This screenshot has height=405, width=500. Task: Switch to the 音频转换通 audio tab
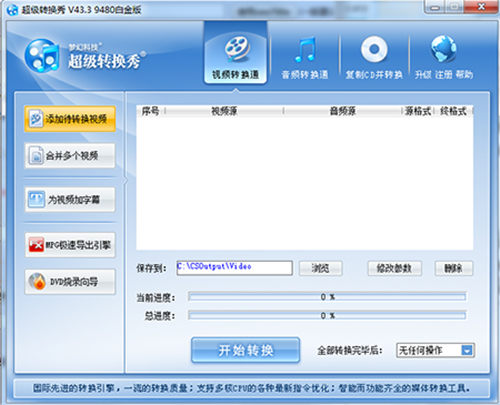[x=304, y=57]
